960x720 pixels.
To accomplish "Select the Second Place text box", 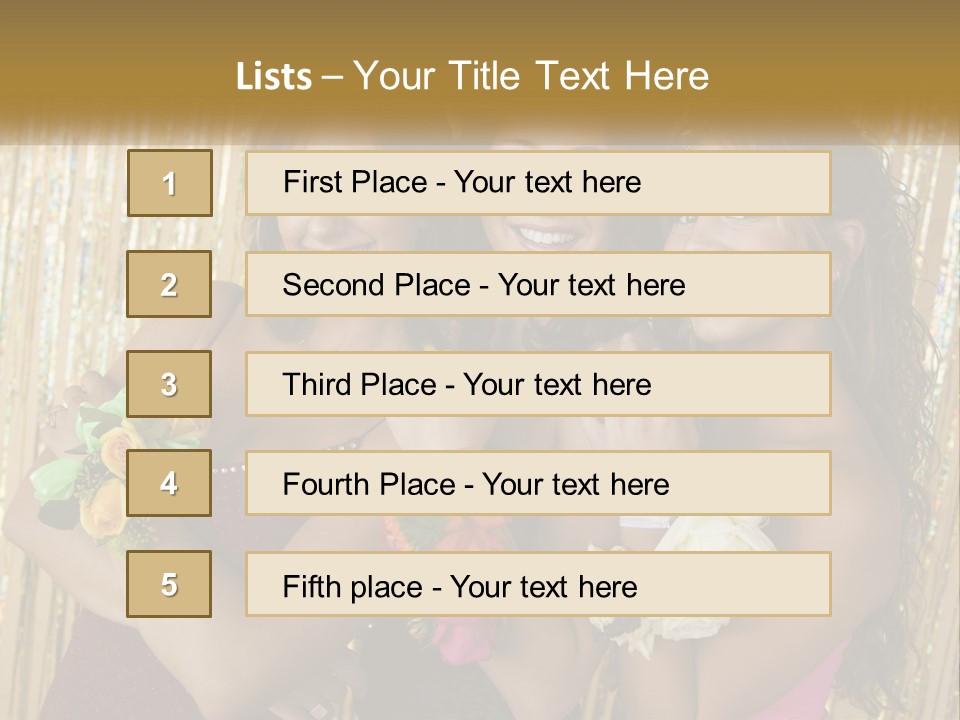I will coord(538,284).
